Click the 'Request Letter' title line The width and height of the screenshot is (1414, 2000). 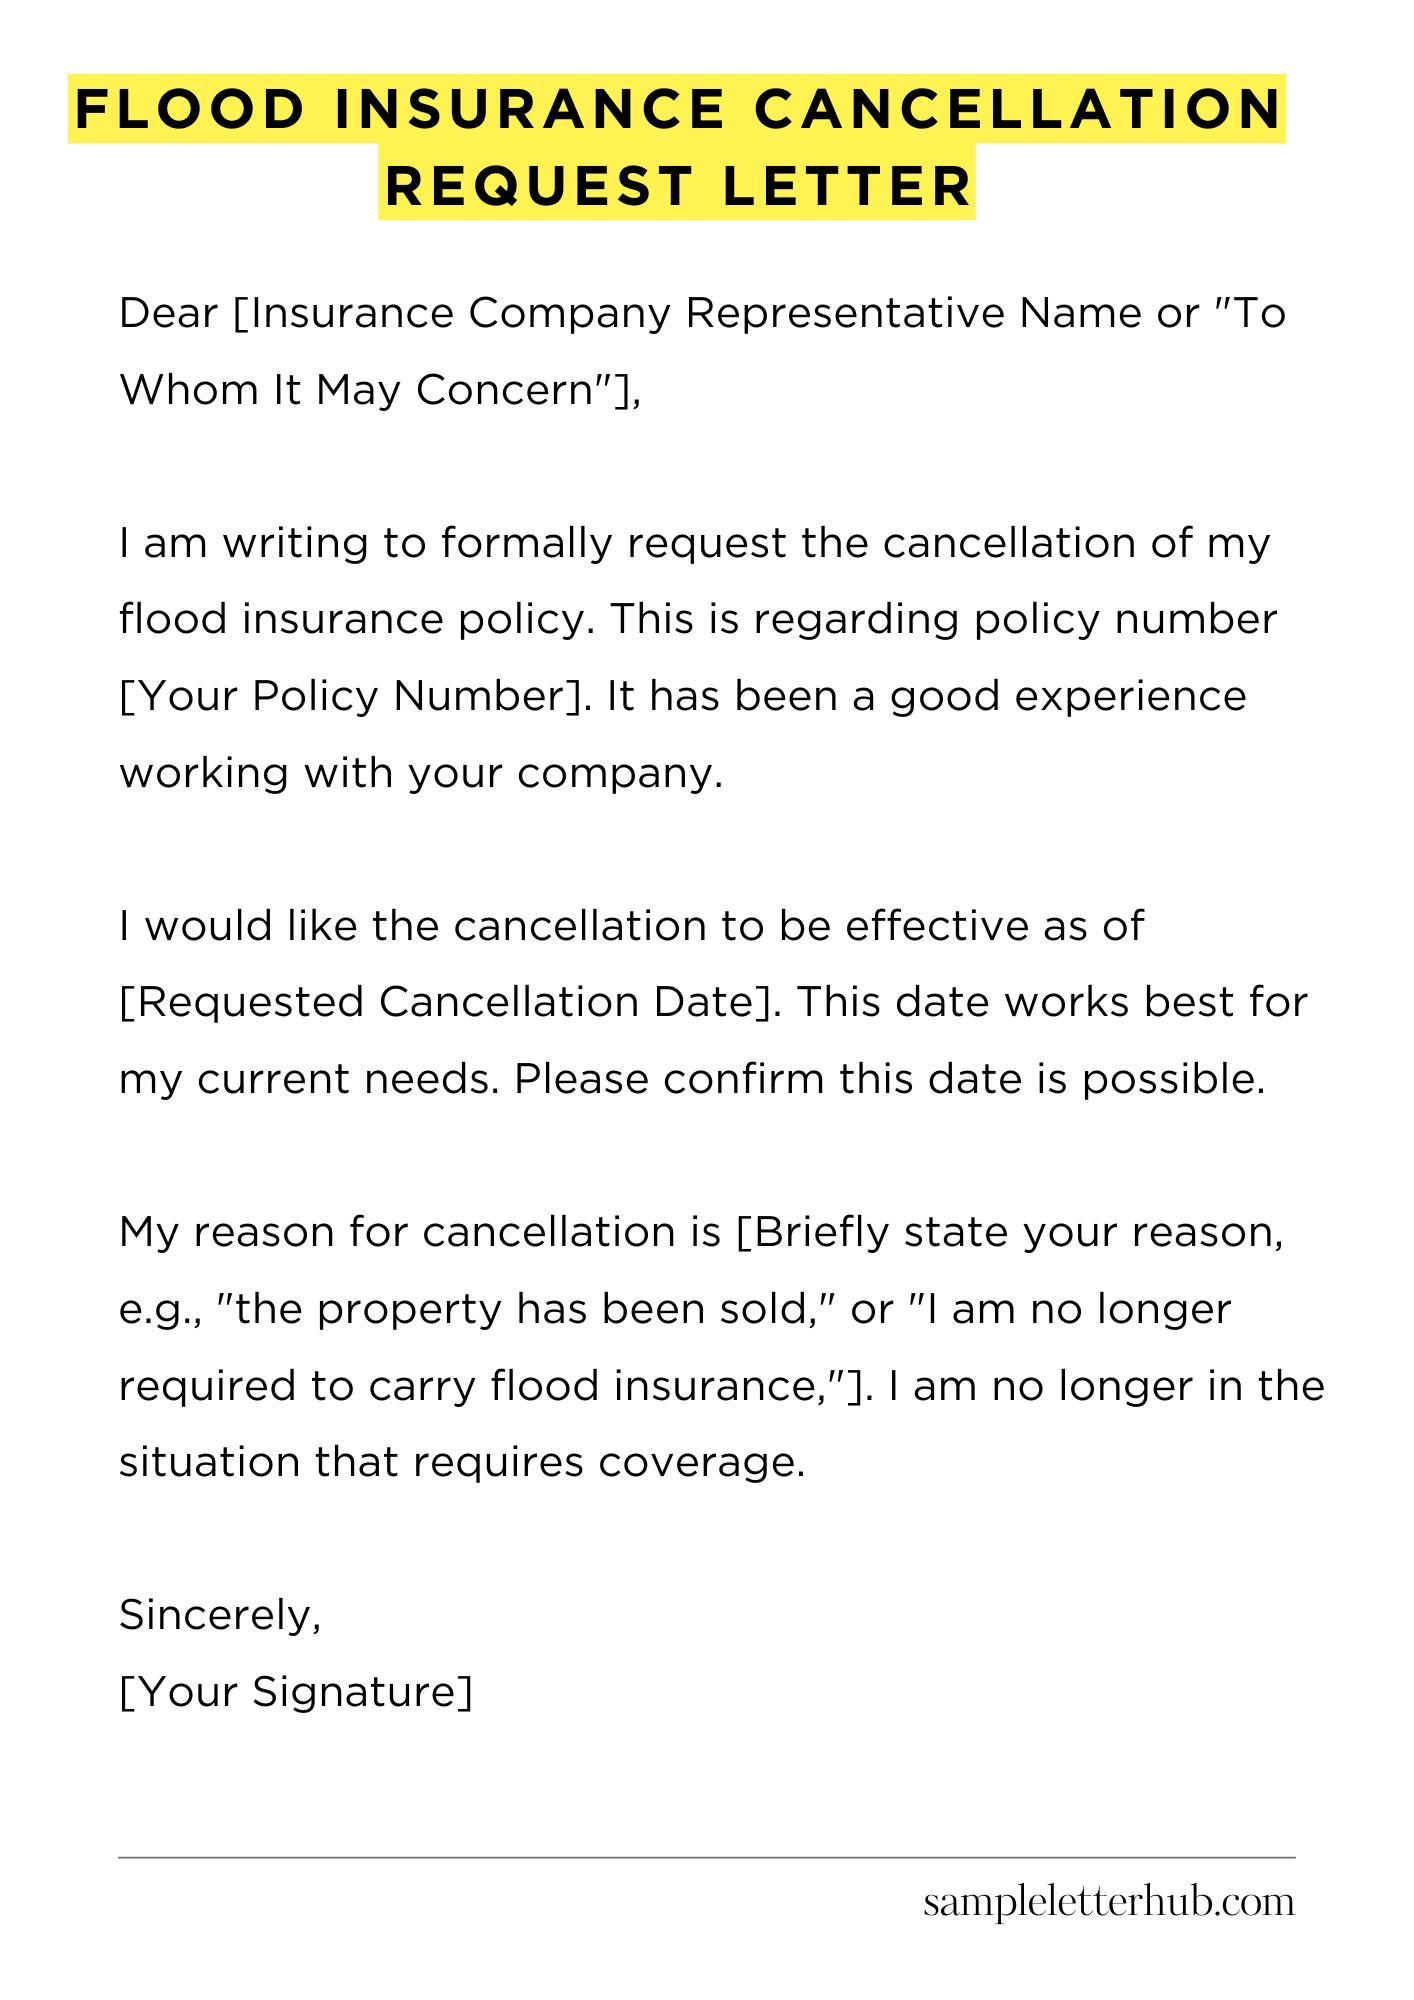pyautogui.click(x=678, y=186)
